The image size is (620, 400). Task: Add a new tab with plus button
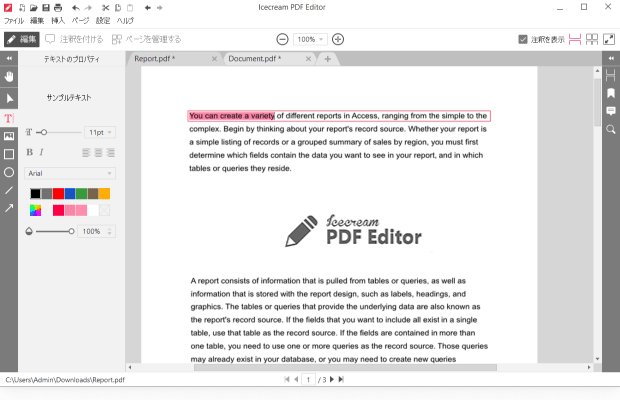coord(327,59)
